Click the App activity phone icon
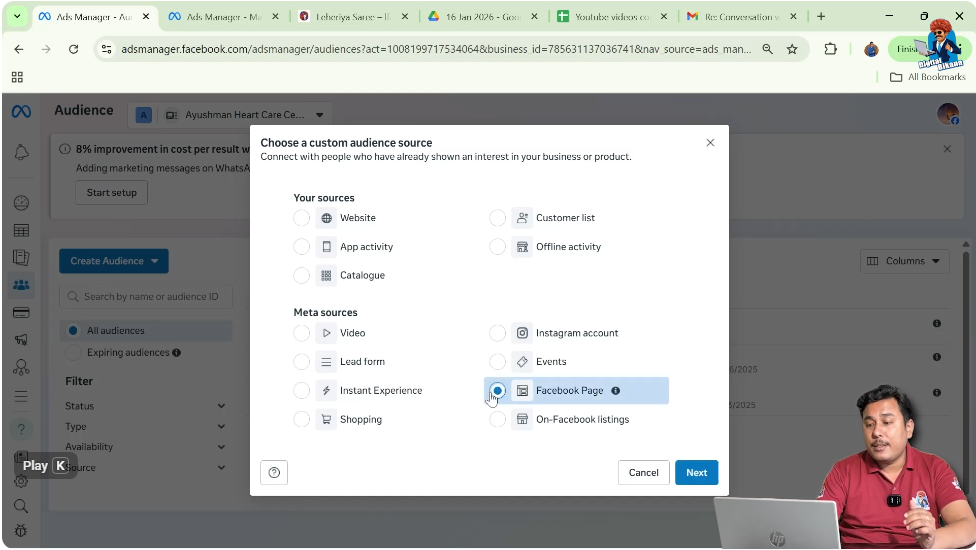Image resolution: width=976 pixels, height=550 pixels. click(x=326, y=246)
